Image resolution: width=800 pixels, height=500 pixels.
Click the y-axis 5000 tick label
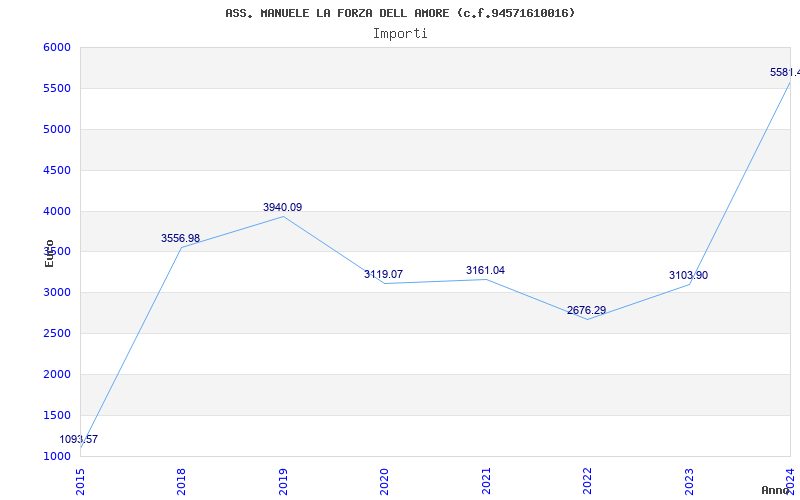point(57,129)
